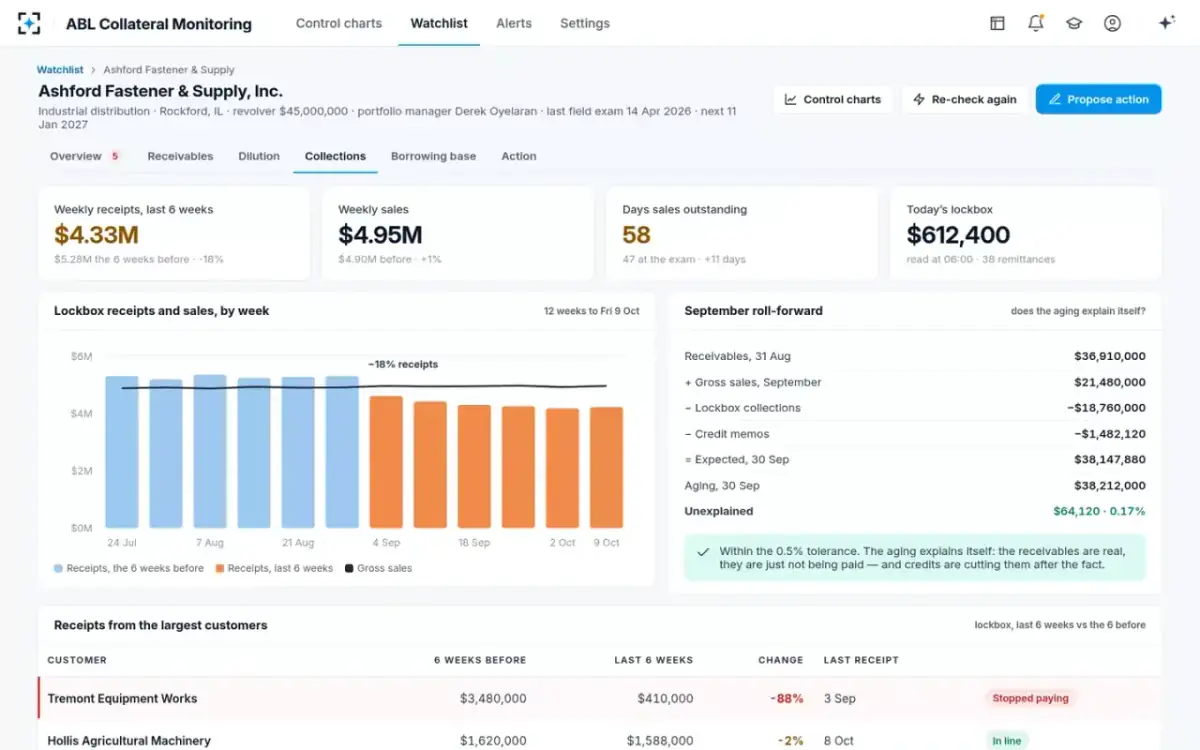Select the Collections tab
This screenshot has width=1200, height=750.
(335, 156)
